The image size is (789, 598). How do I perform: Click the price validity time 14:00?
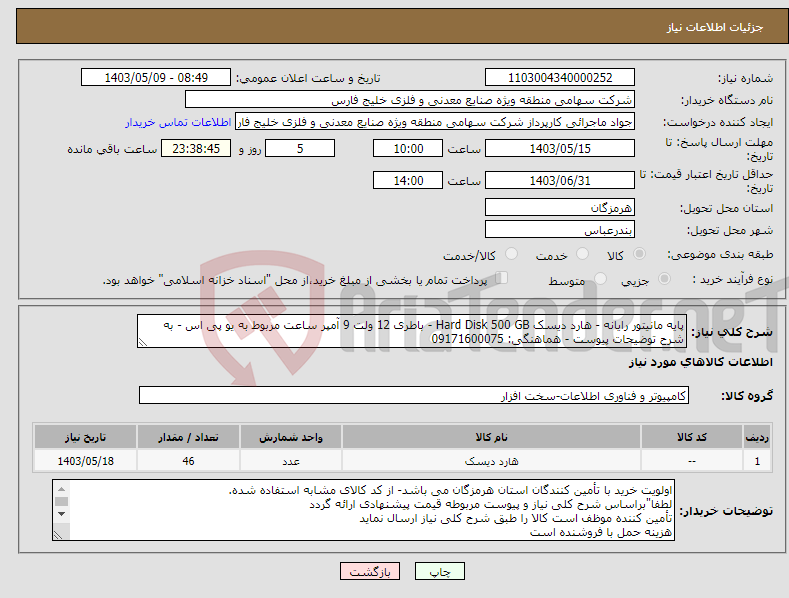[x=408, y=180]
